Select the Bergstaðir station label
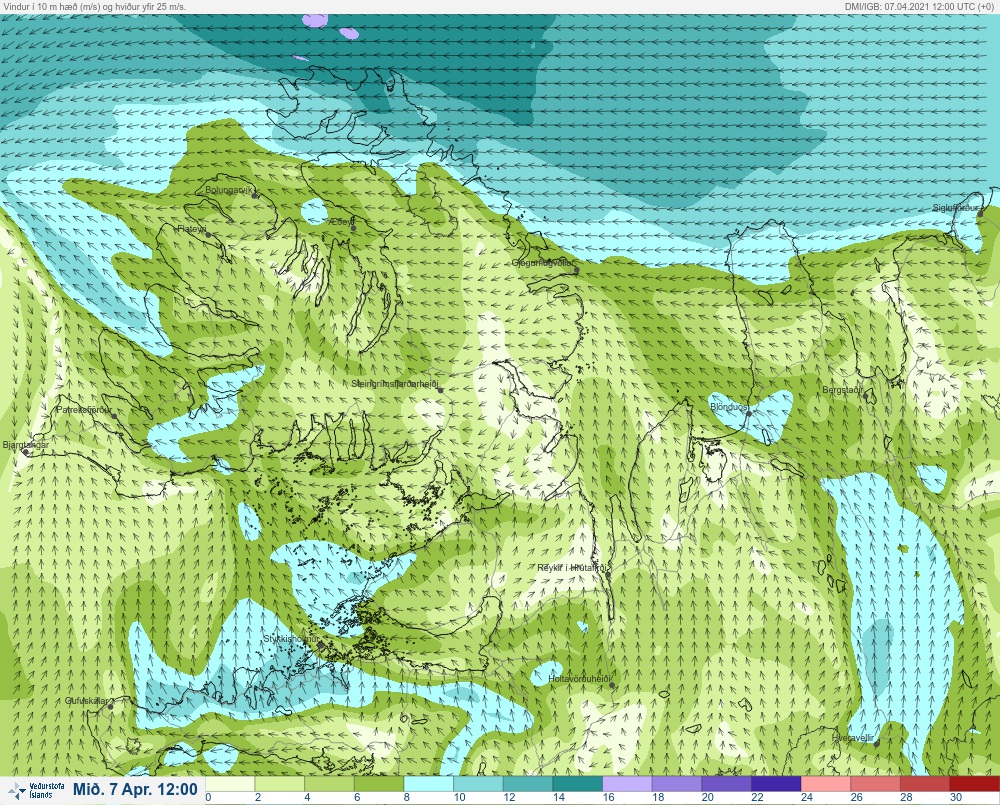The image size is (1000, 805). [x=842, y=390]
